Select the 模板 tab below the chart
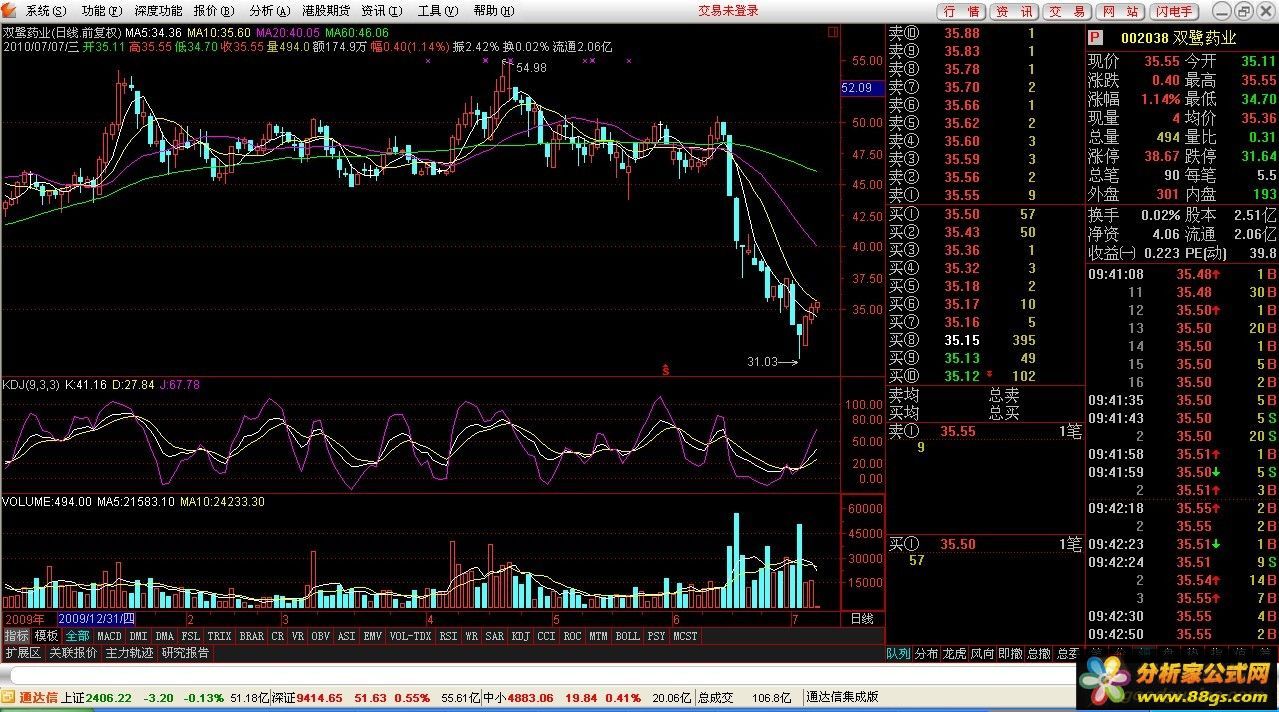Image resolution: width=1279 pixels, height=712 pixels. coord(46,636)
